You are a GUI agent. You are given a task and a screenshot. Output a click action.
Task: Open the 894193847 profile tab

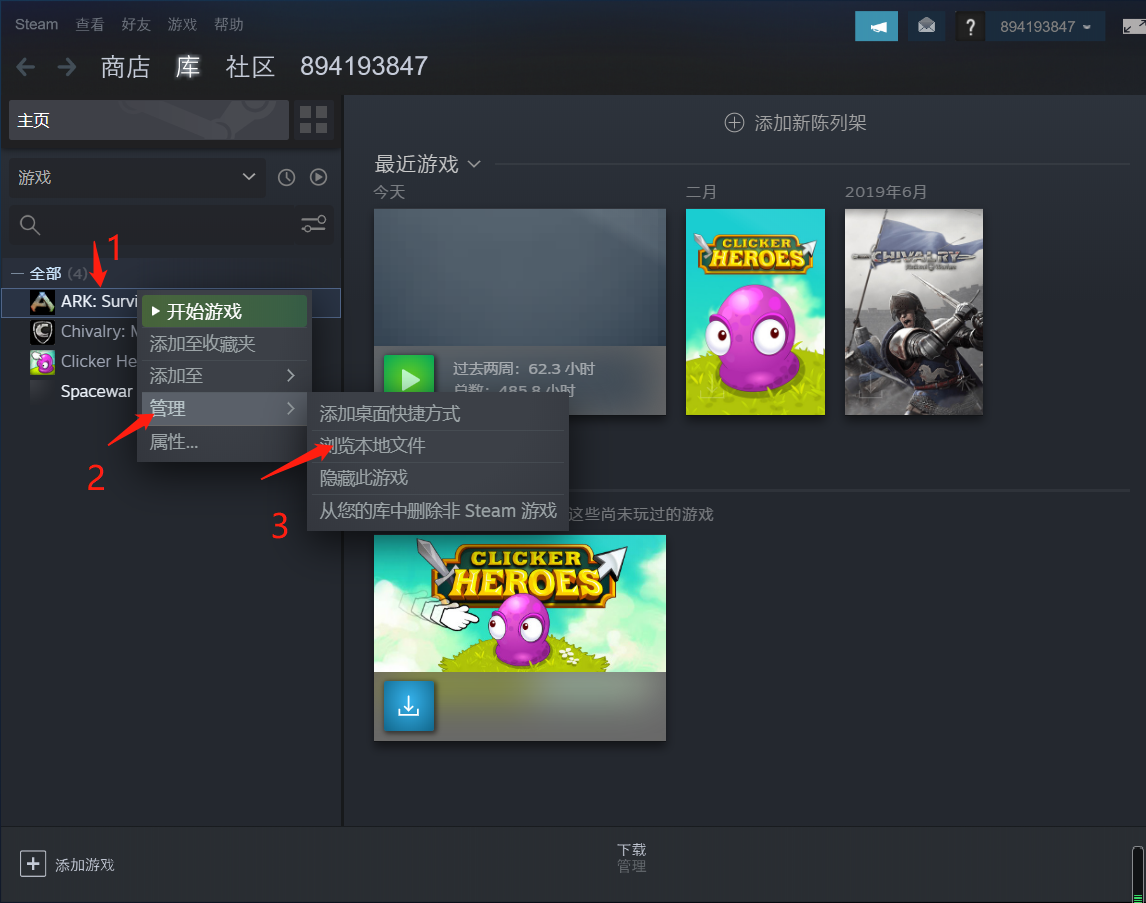pyautogui.click(x=364, y=66)
